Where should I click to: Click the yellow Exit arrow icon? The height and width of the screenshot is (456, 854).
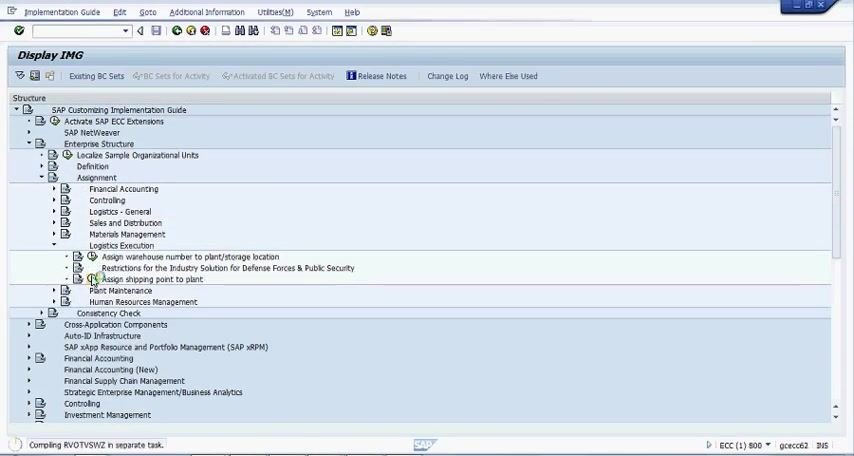[x=191, y=31]
